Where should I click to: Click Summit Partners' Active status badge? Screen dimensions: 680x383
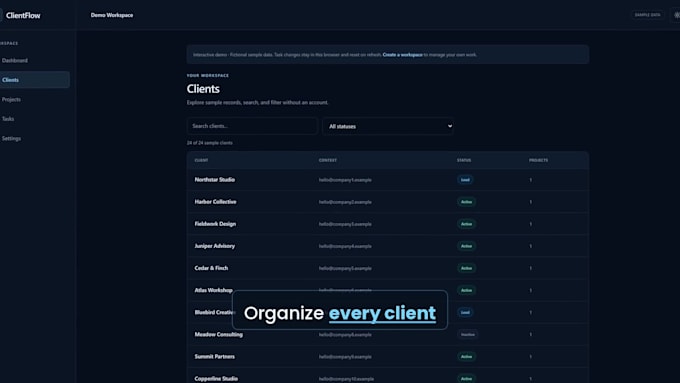point(466,357)
